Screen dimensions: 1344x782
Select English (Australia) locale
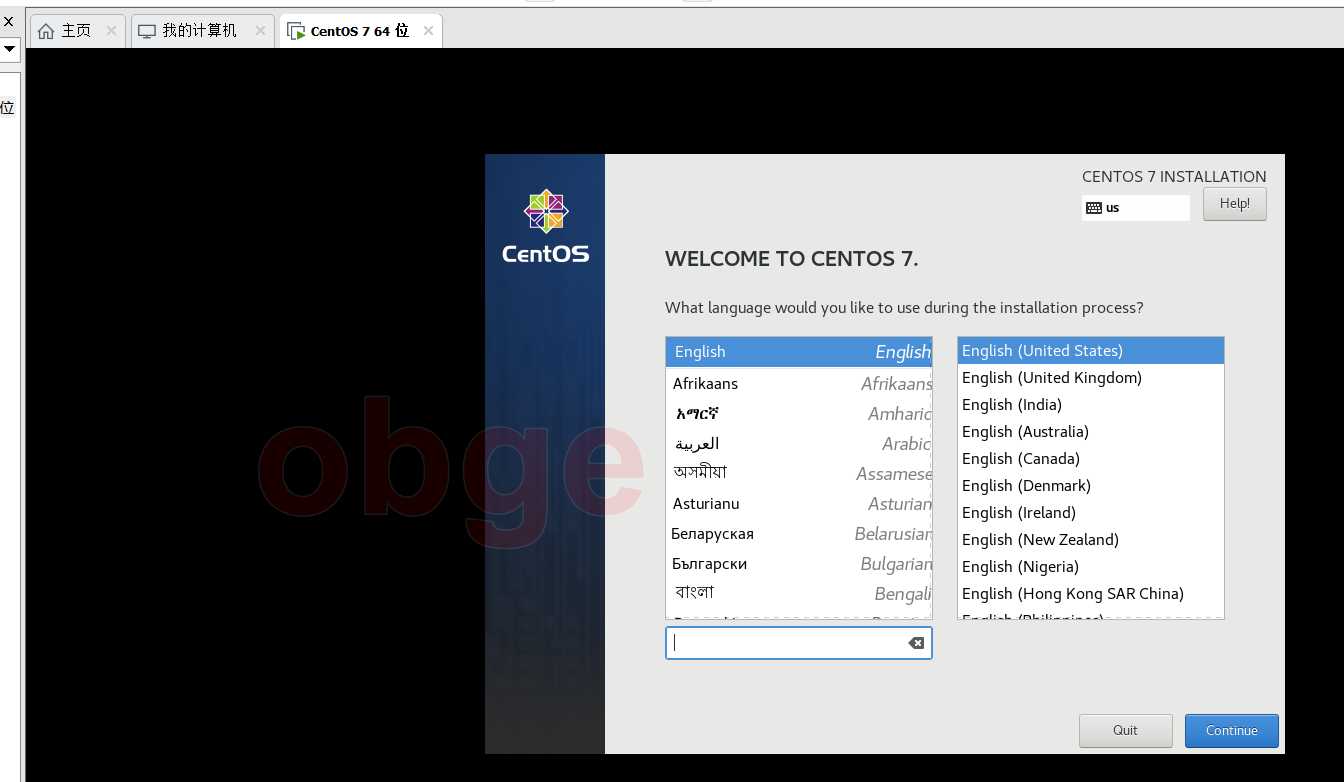click(1090, 432)
